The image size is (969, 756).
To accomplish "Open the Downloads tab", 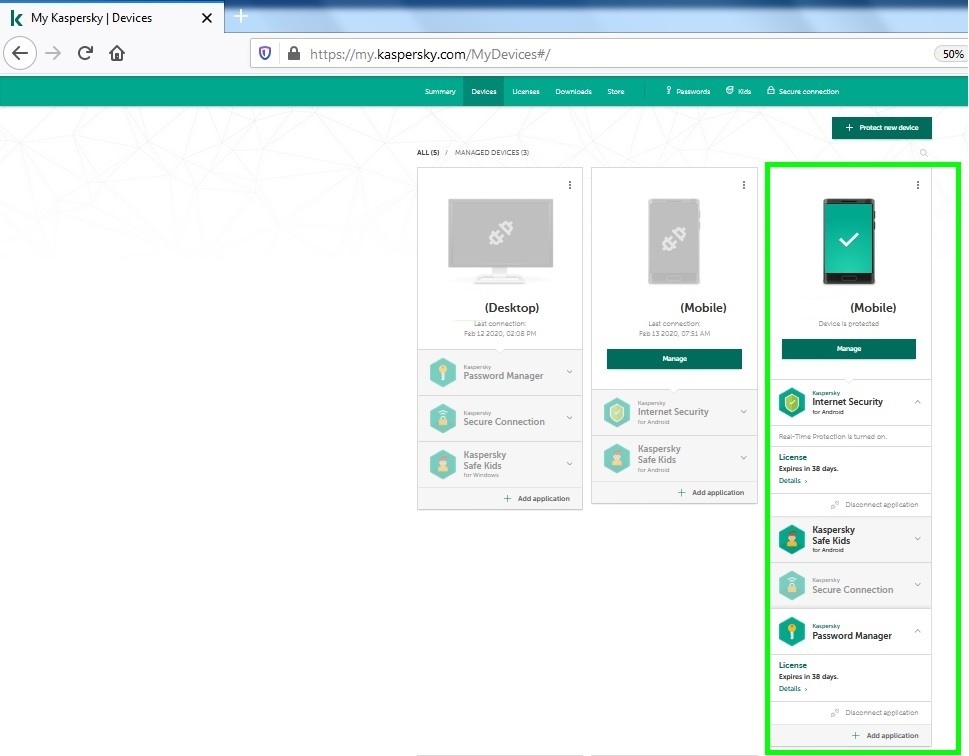I will (x=573, y=91).
